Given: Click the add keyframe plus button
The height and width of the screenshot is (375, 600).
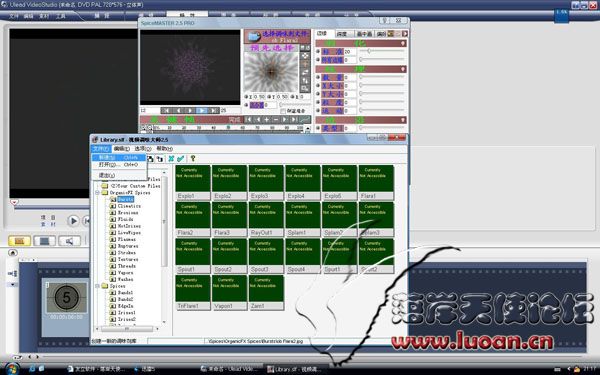Looking at the screenshot, I should pyautogui.click(x=267, y=119).
